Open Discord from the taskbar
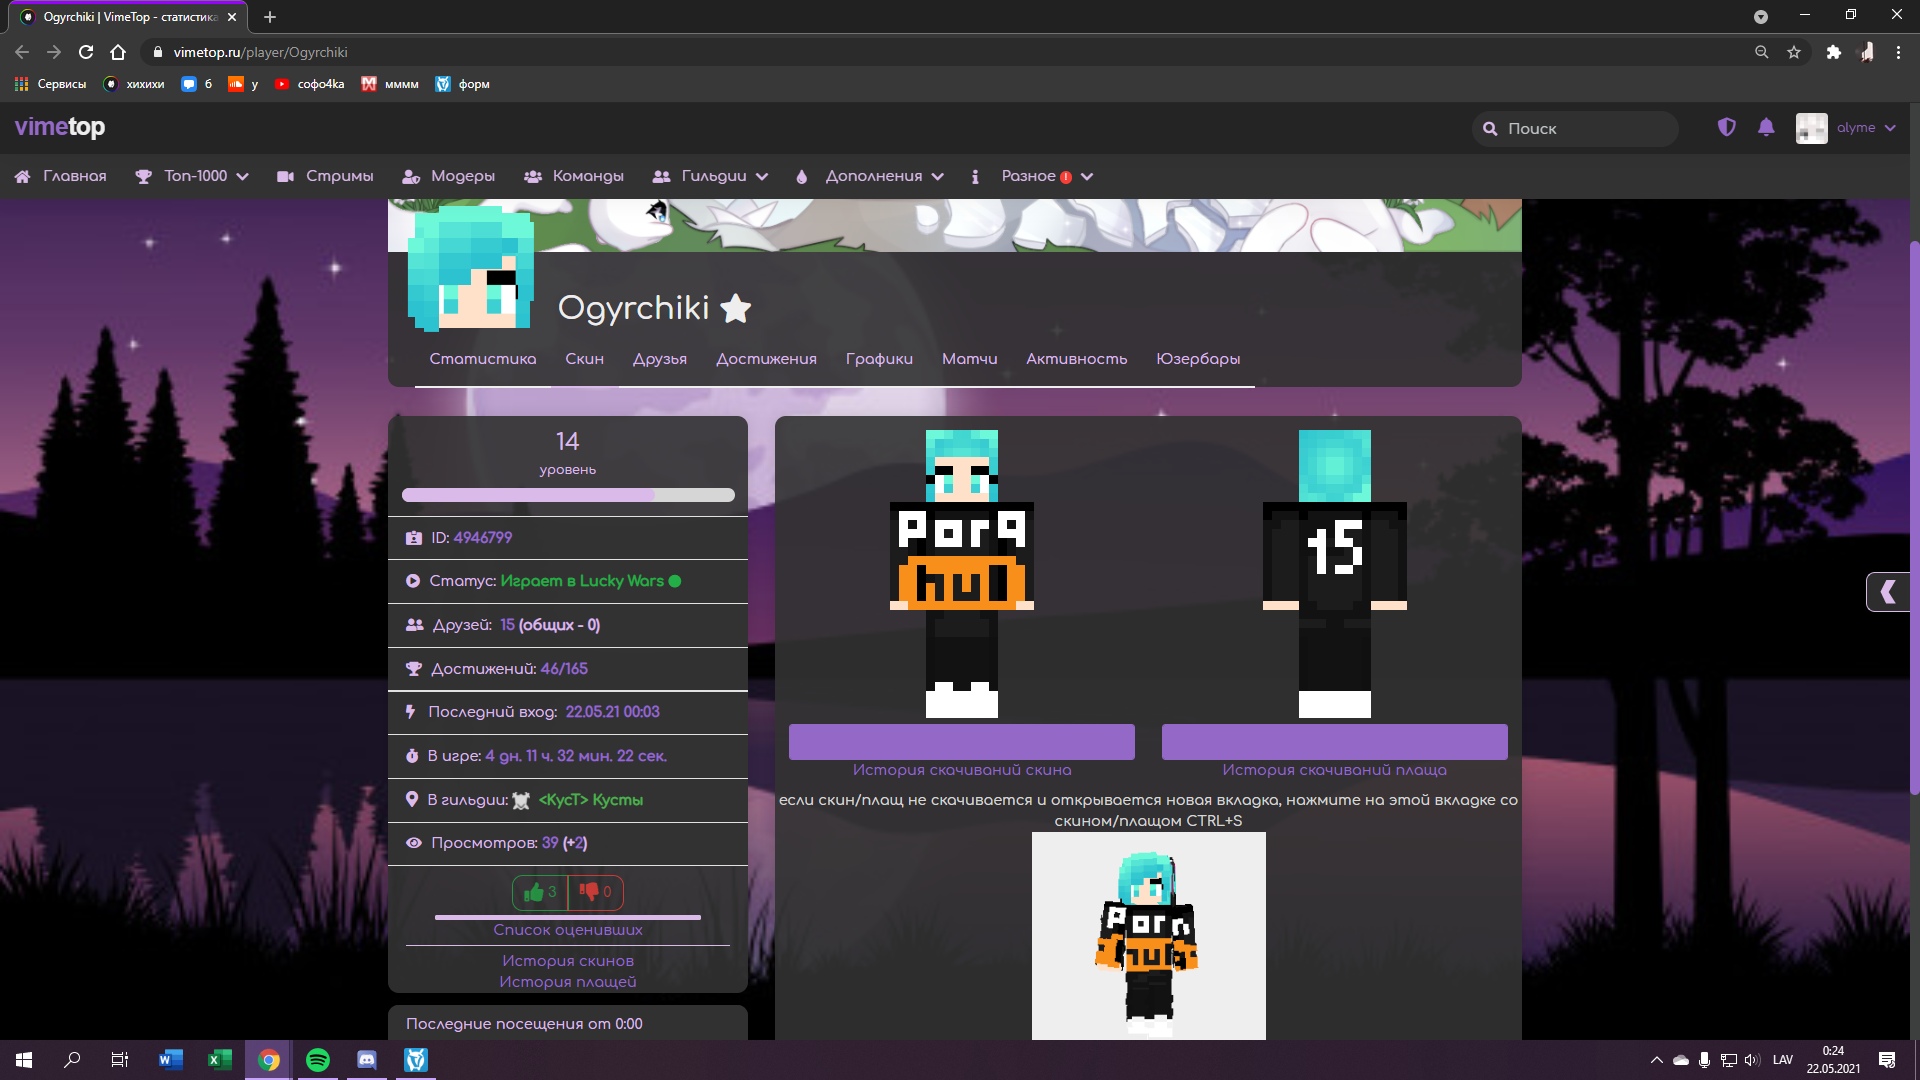This screenshot has height=1080, width=1920. (367, 1060)
